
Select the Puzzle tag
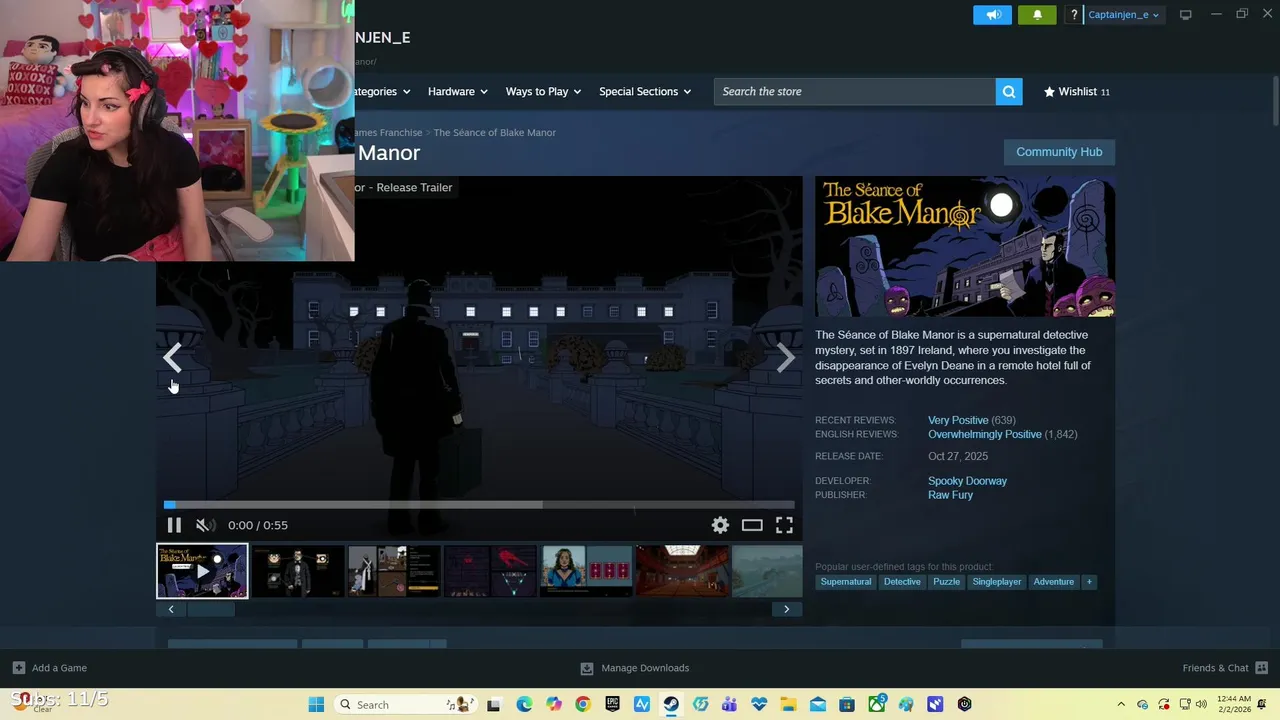pos(946,582)
